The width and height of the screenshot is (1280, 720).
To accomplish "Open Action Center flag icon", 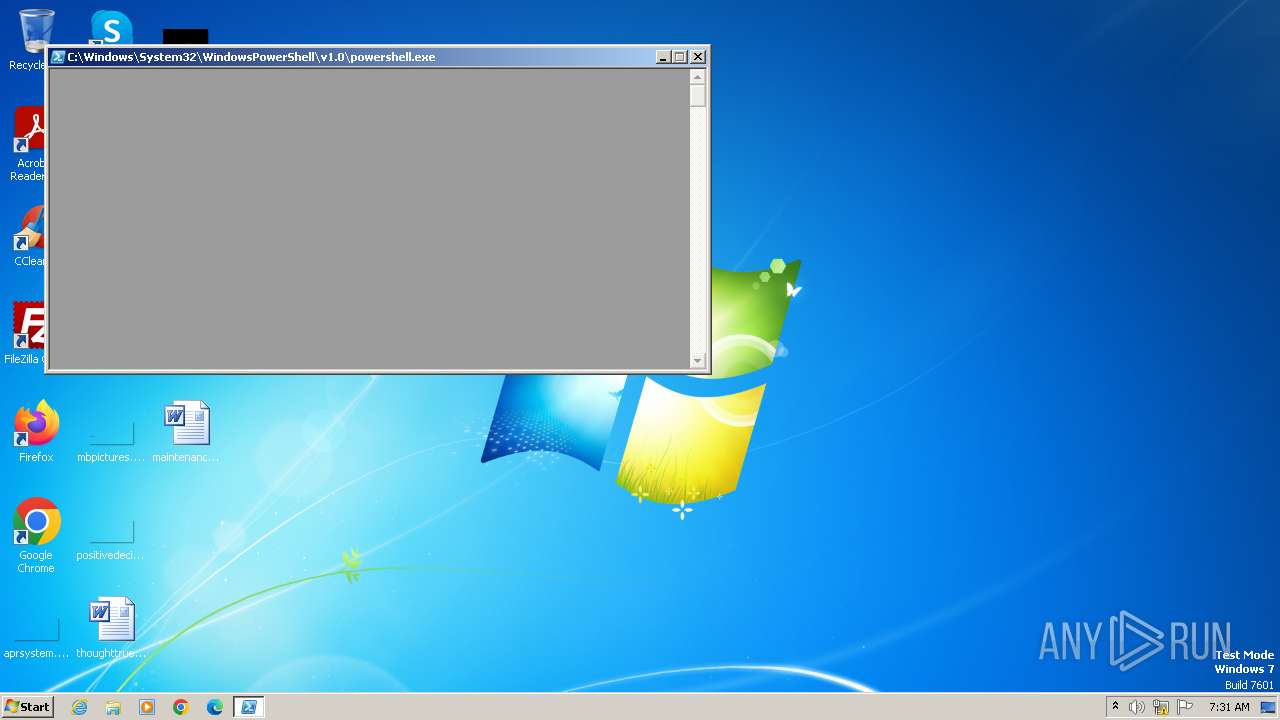I will pyautogui.click(x=1185, y=707).
